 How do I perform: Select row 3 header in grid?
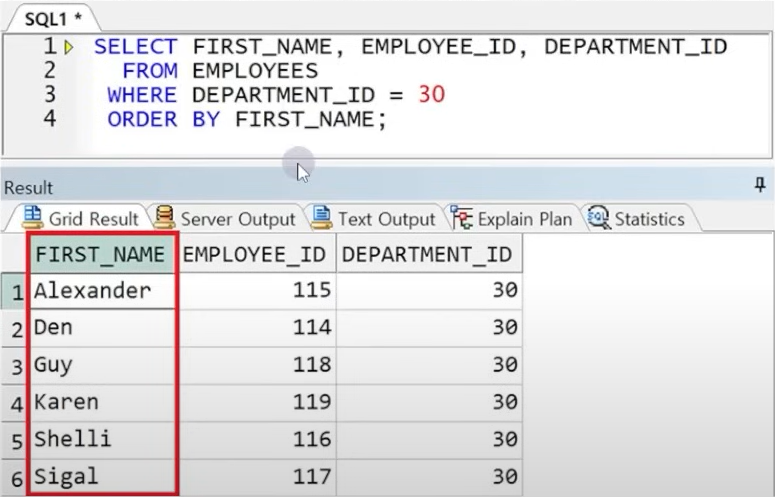[14, 366]
